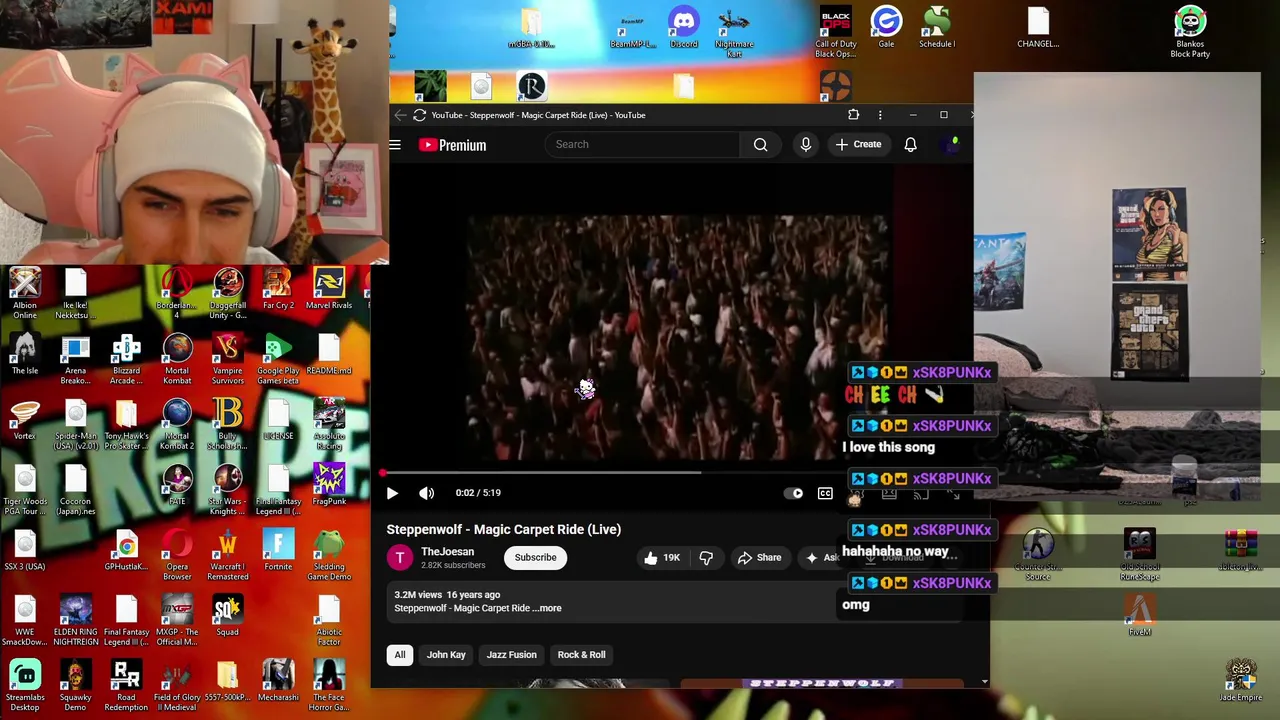This screenshot has height=720, width=1280.
Task: Select README.md file on desktop
Action: [329, 356]
